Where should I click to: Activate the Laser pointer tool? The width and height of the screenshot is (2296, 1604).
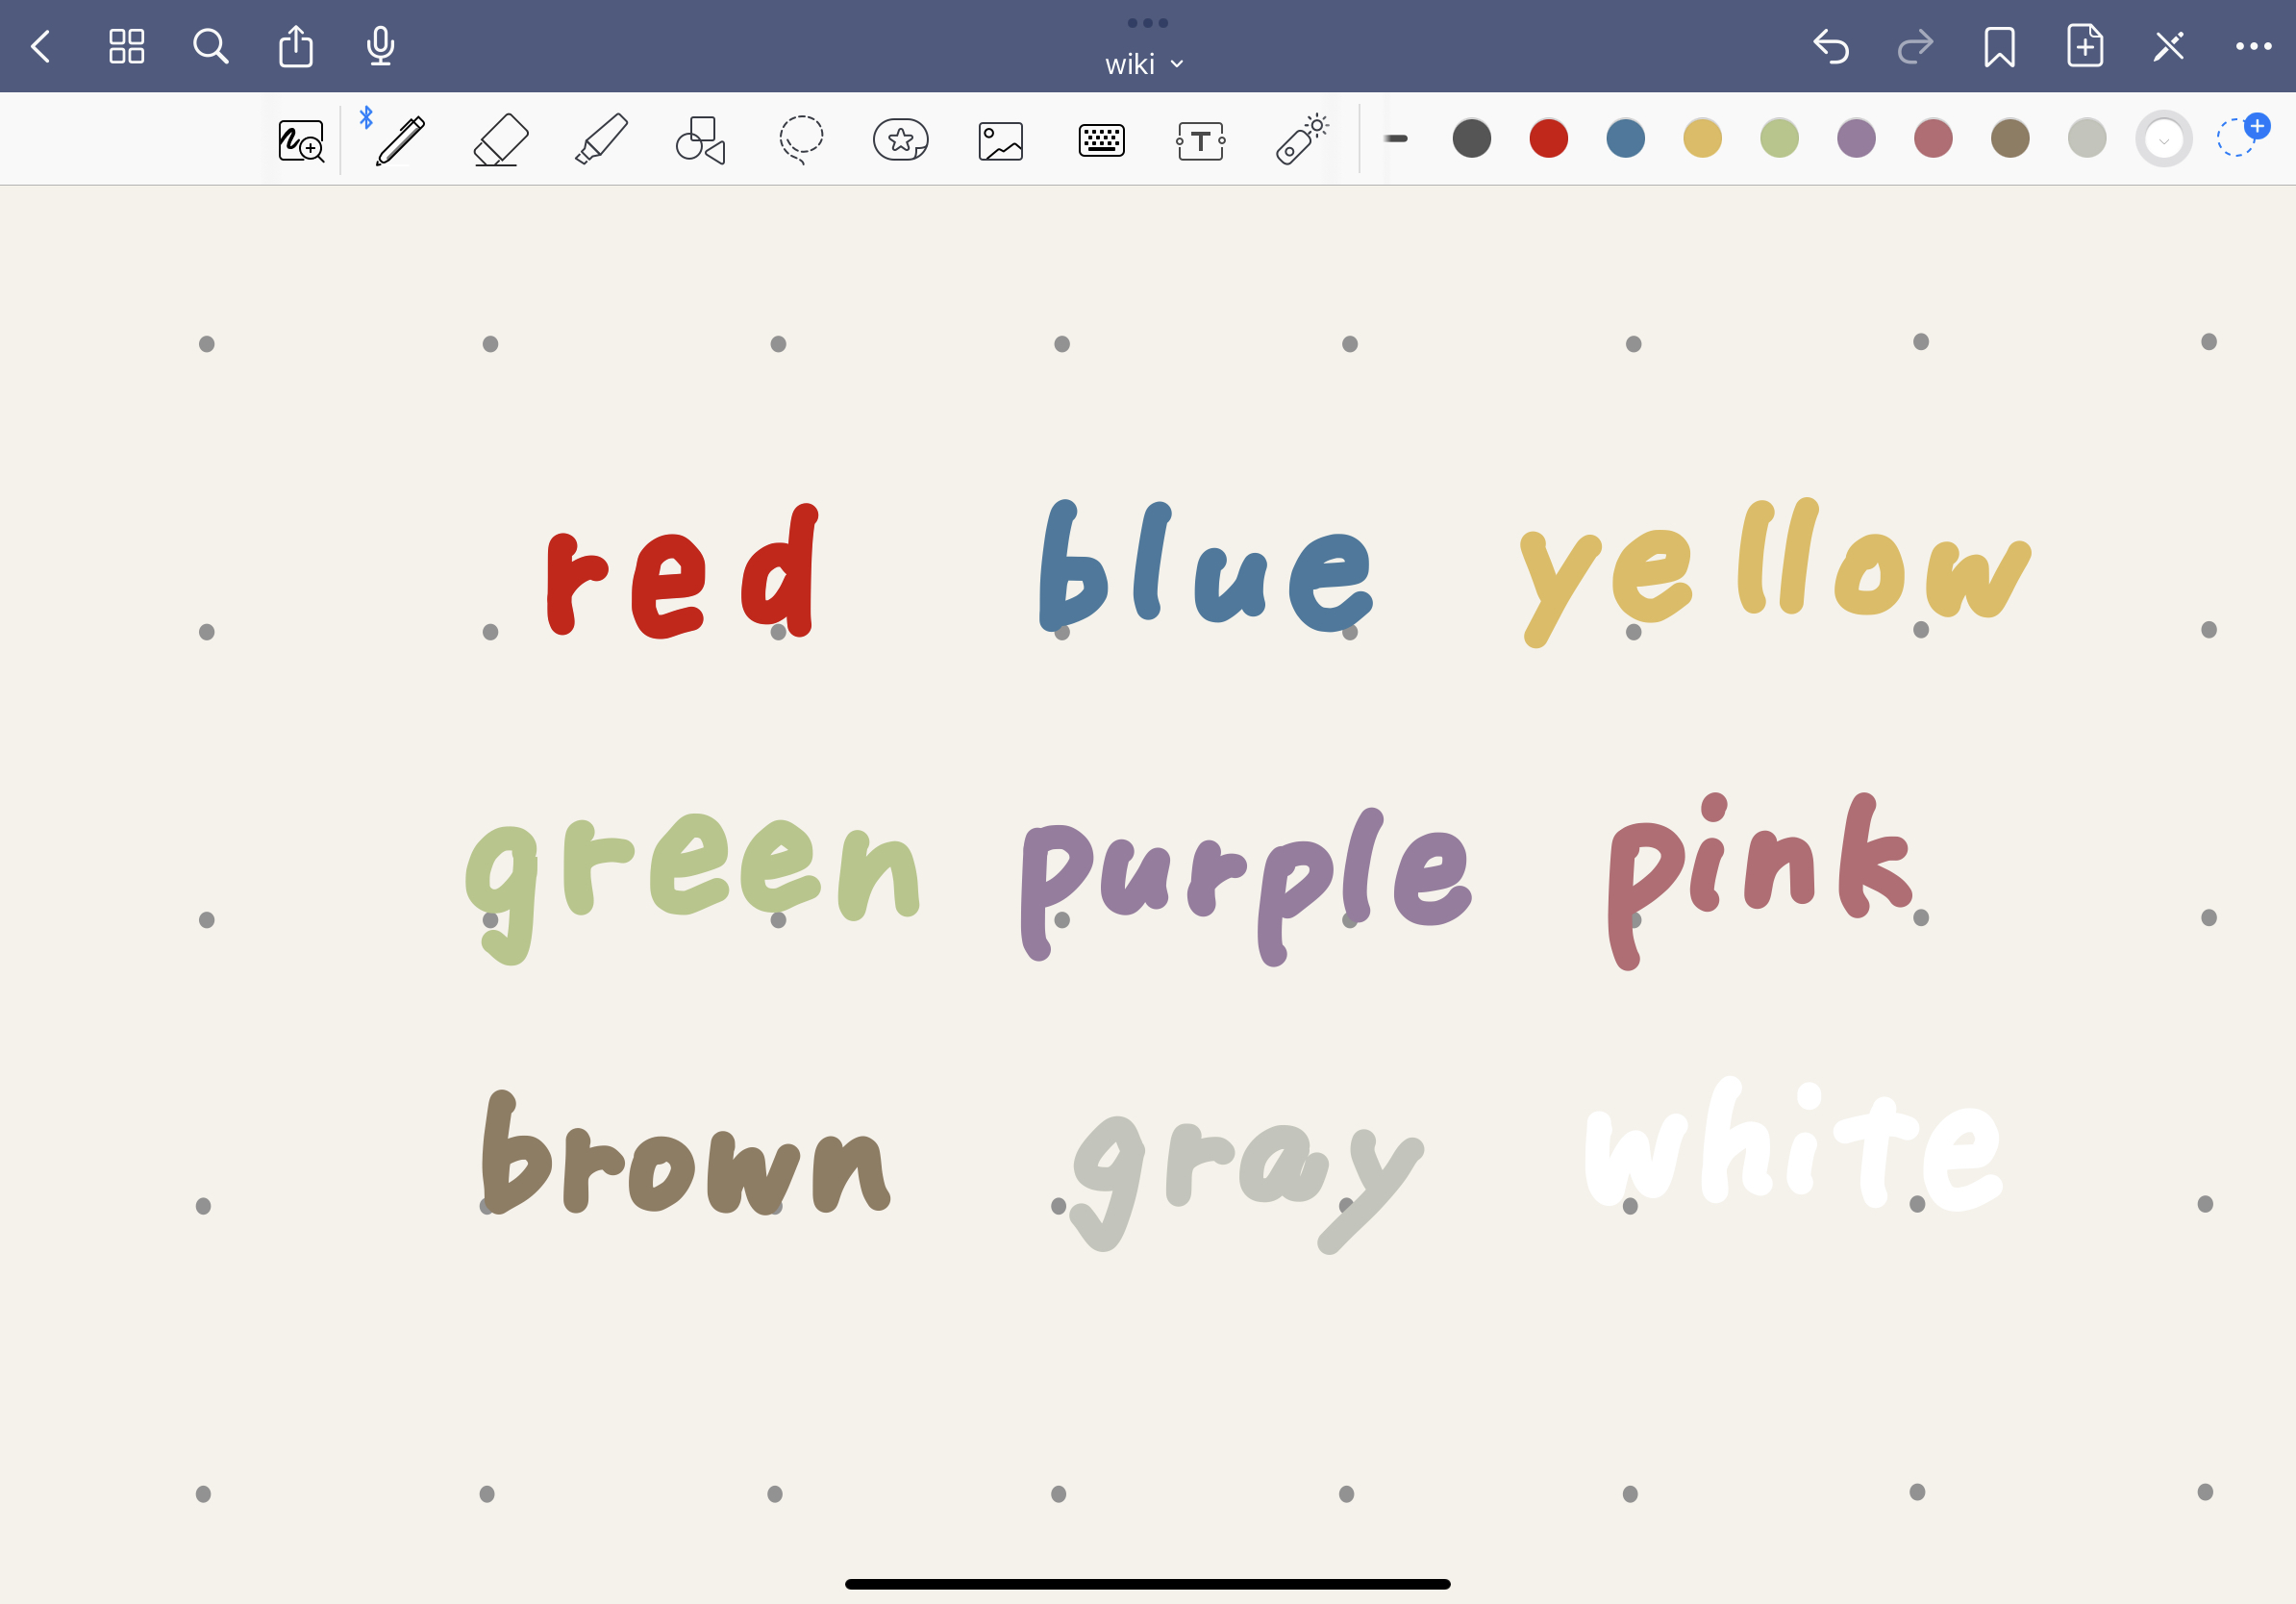tap(1300, 140)
